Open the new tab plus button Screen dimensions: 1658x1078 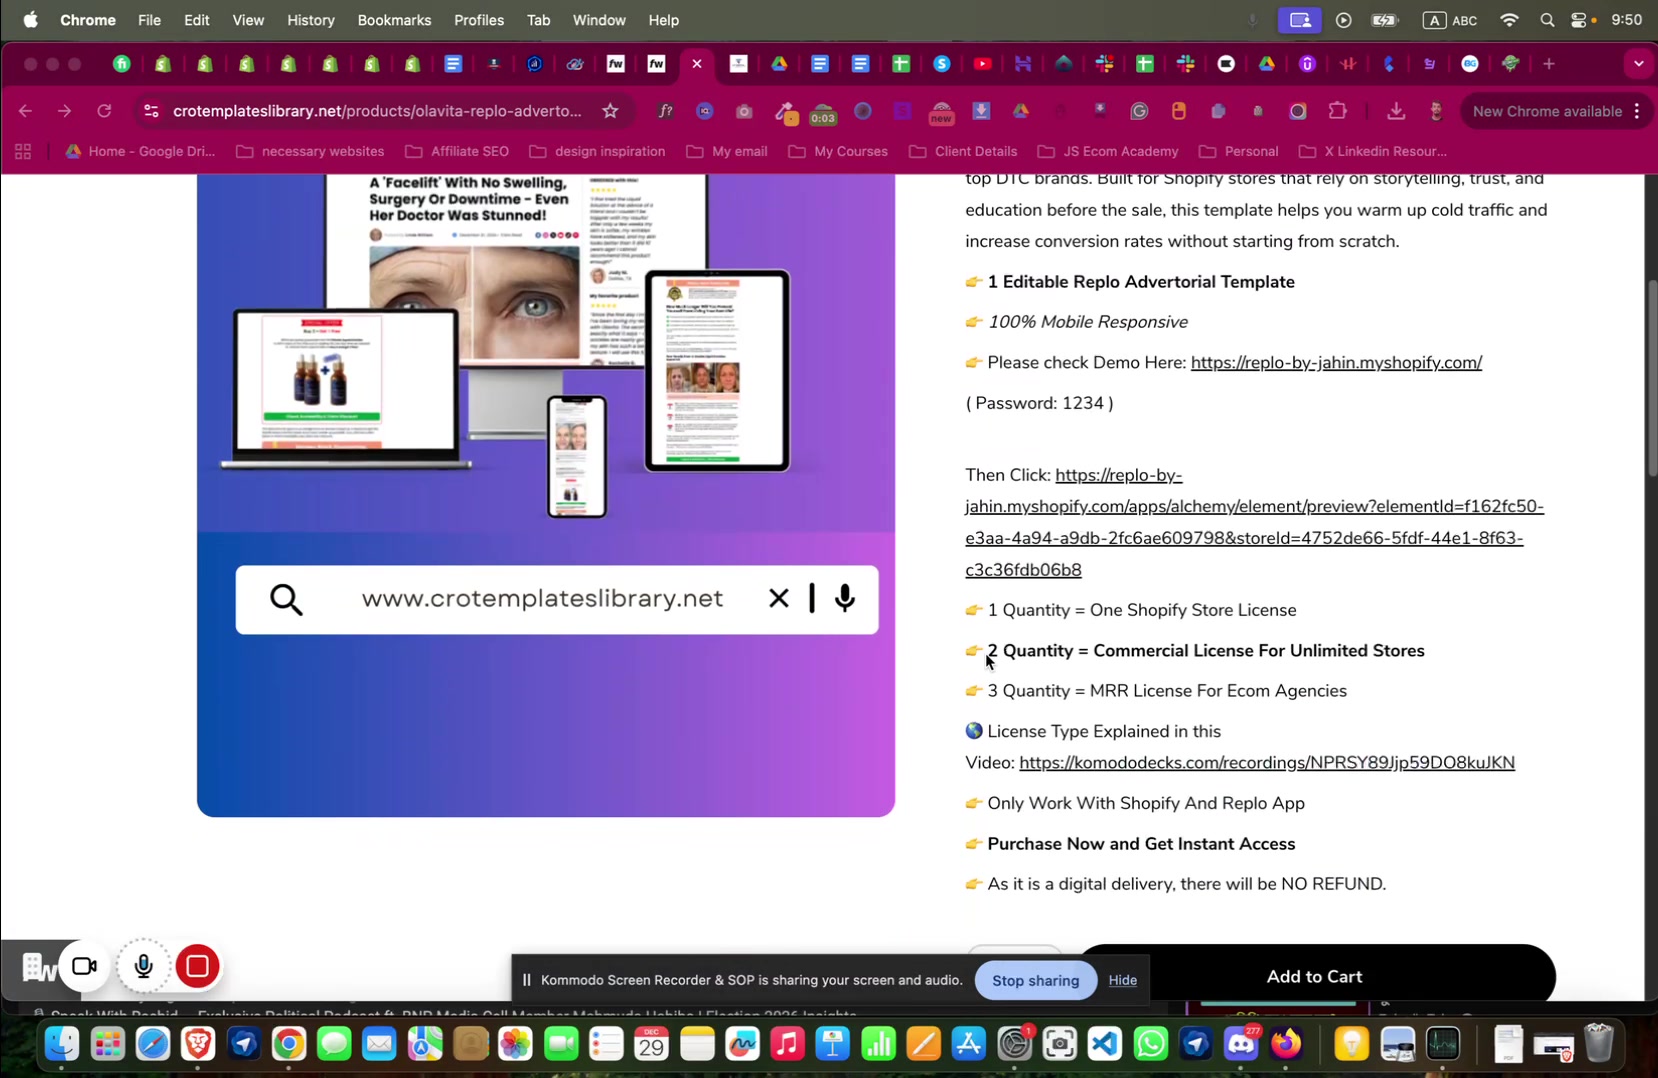coord(1549,64)
